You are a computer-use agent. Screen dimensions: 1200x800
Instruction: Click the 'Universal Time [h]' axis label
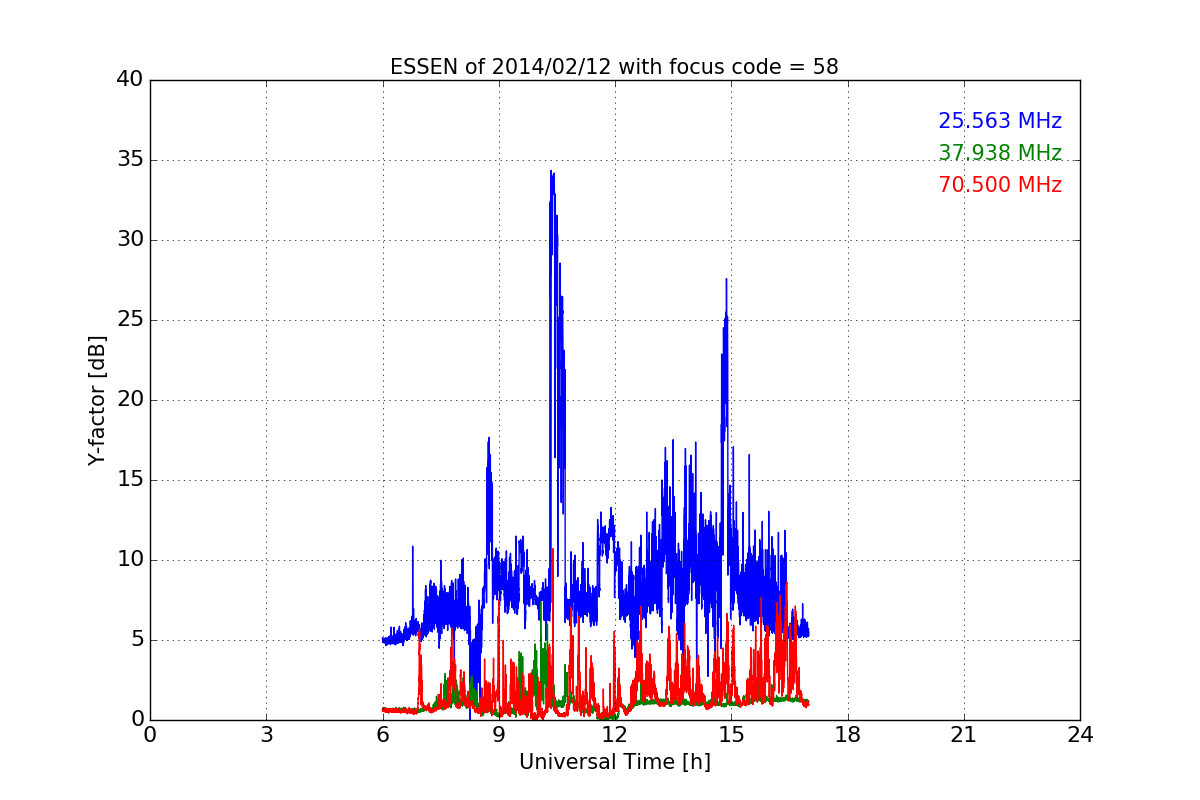click(x=614, y=762)
